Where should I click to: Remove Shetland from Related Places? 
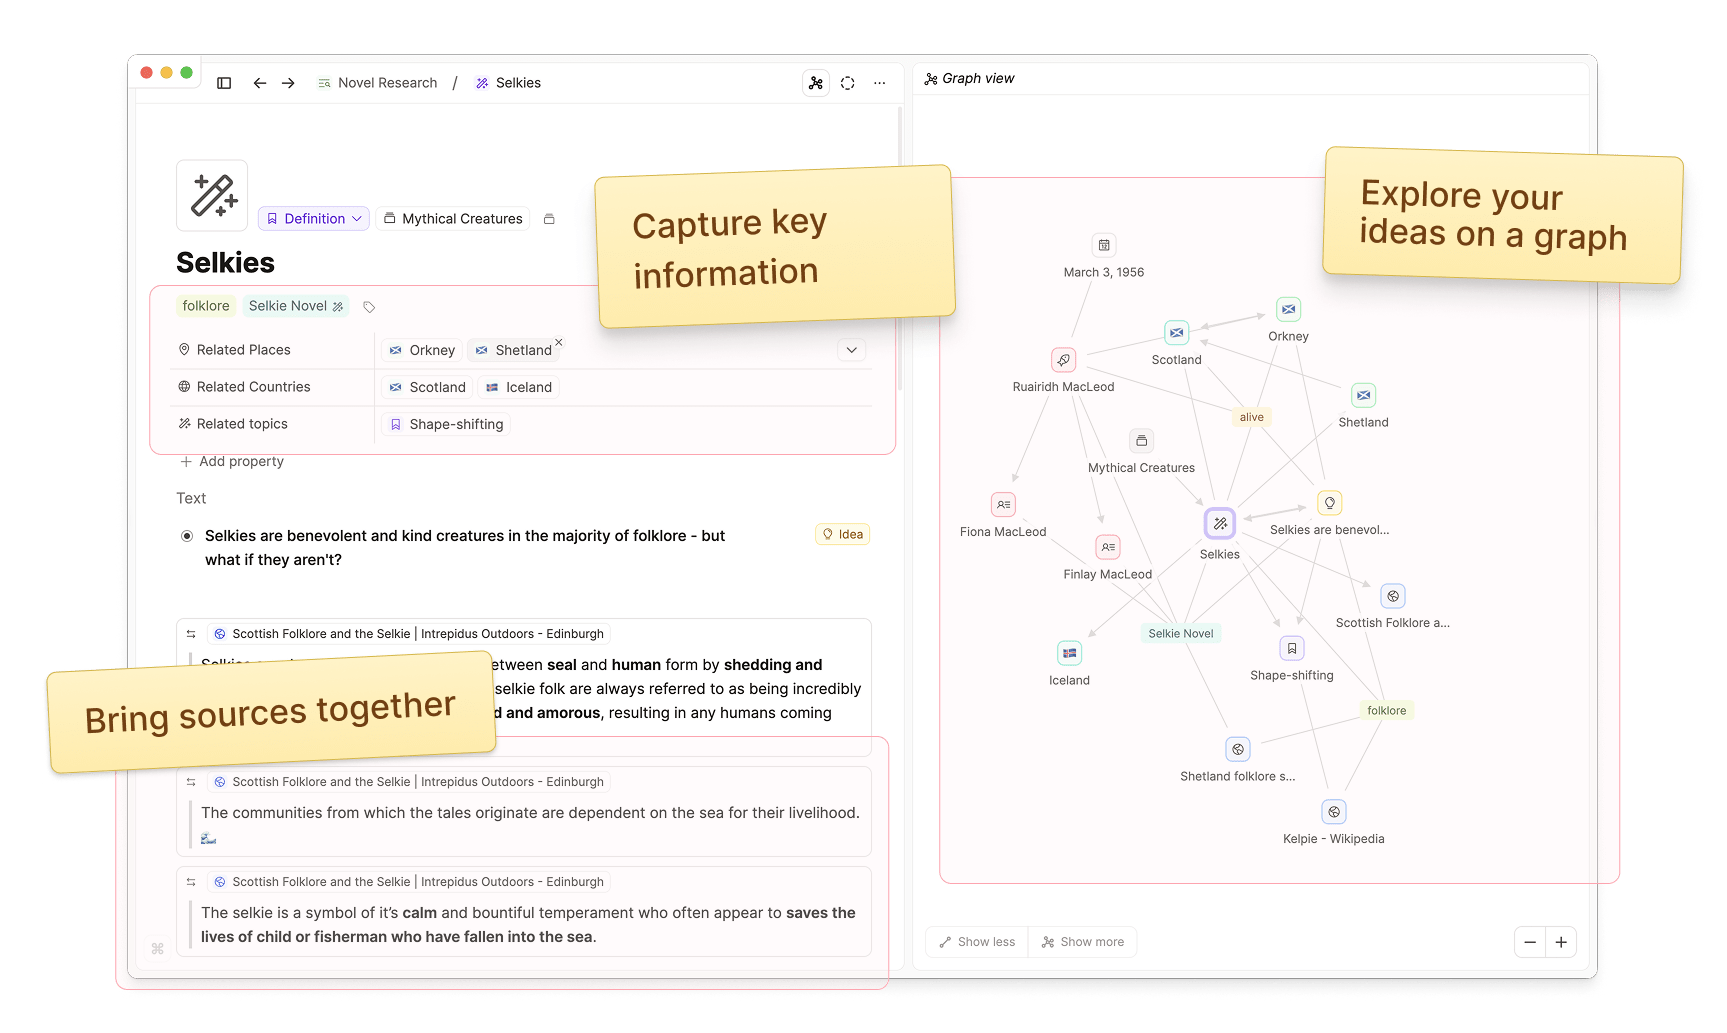coord(559,342)
